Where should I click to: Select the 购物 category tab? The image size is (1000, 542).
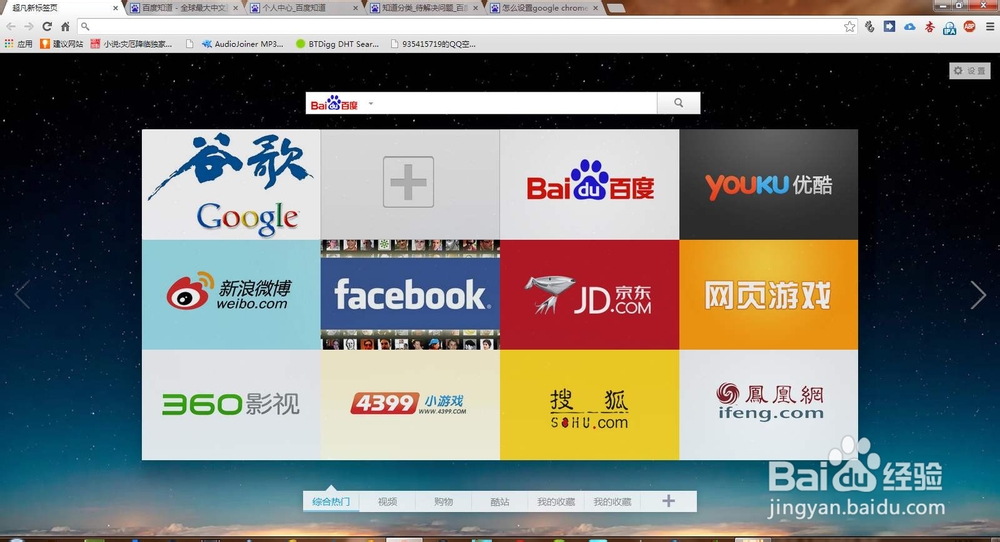click(443, 502)
